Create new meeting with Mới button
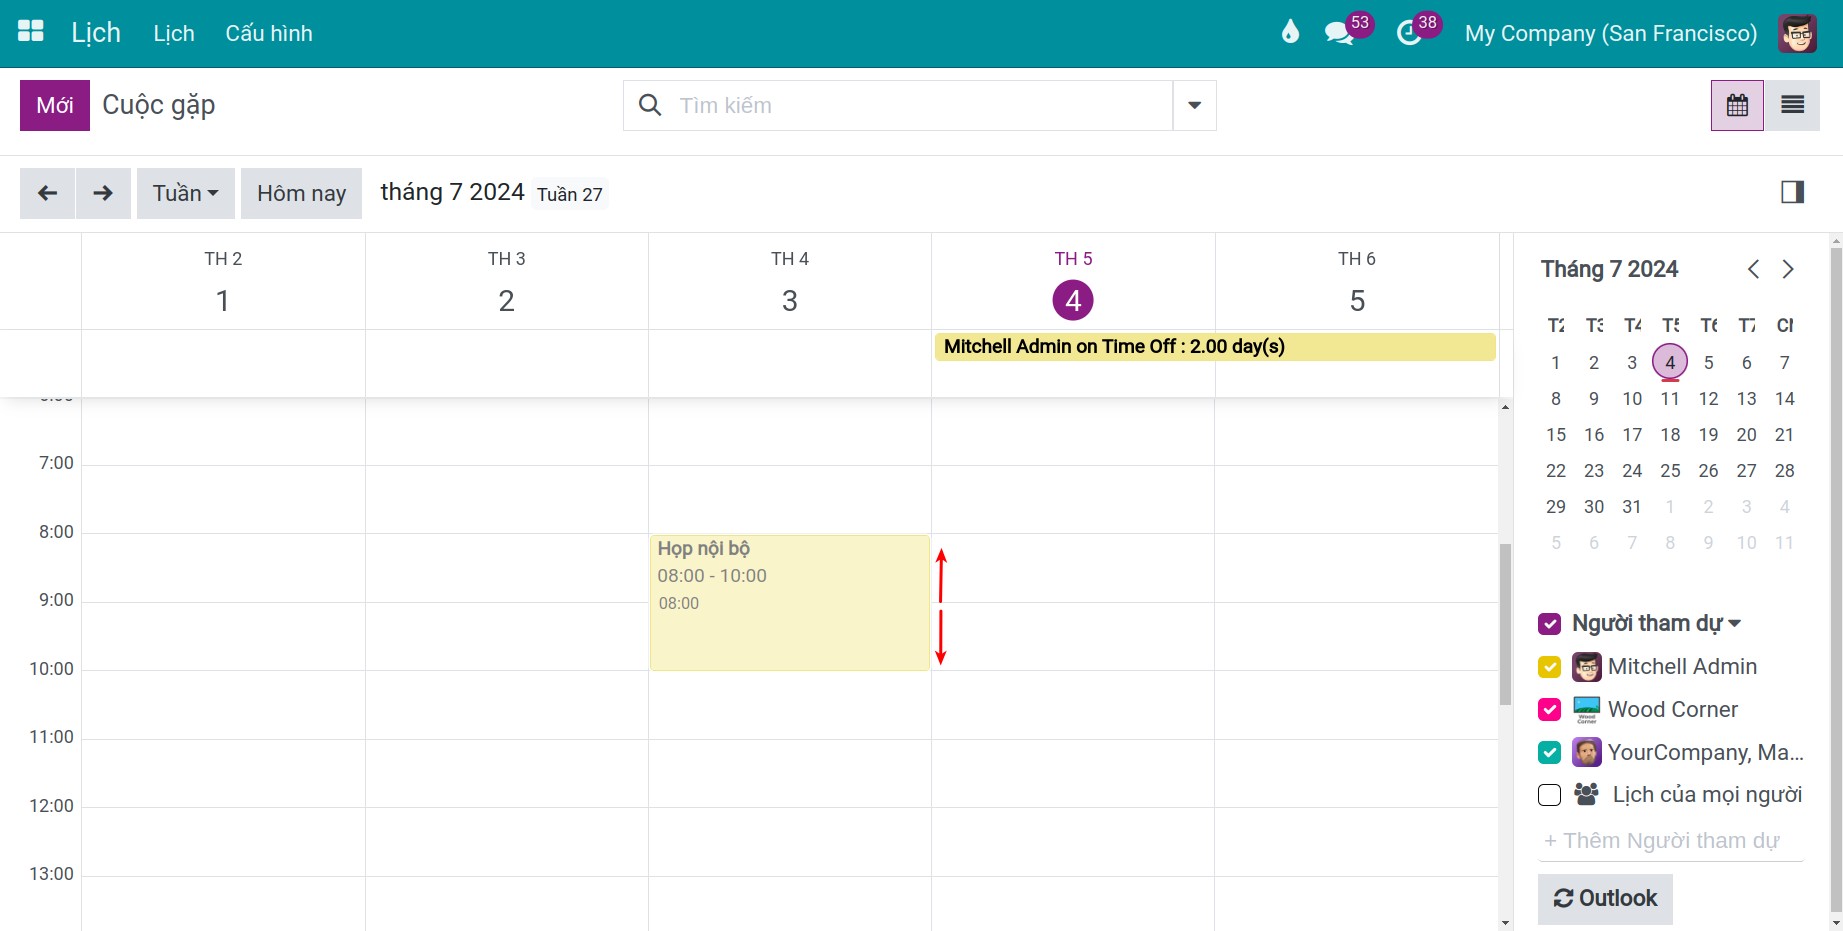Screen dimensions: 1843x931 pyautogui.click(x=55, y=105)
